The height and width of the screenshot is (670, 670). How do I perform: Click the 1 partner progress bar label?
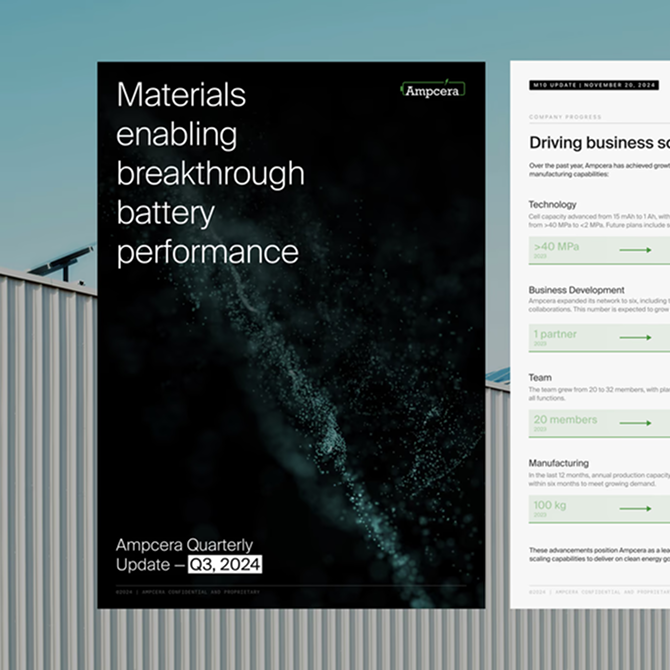pos(555,334)
